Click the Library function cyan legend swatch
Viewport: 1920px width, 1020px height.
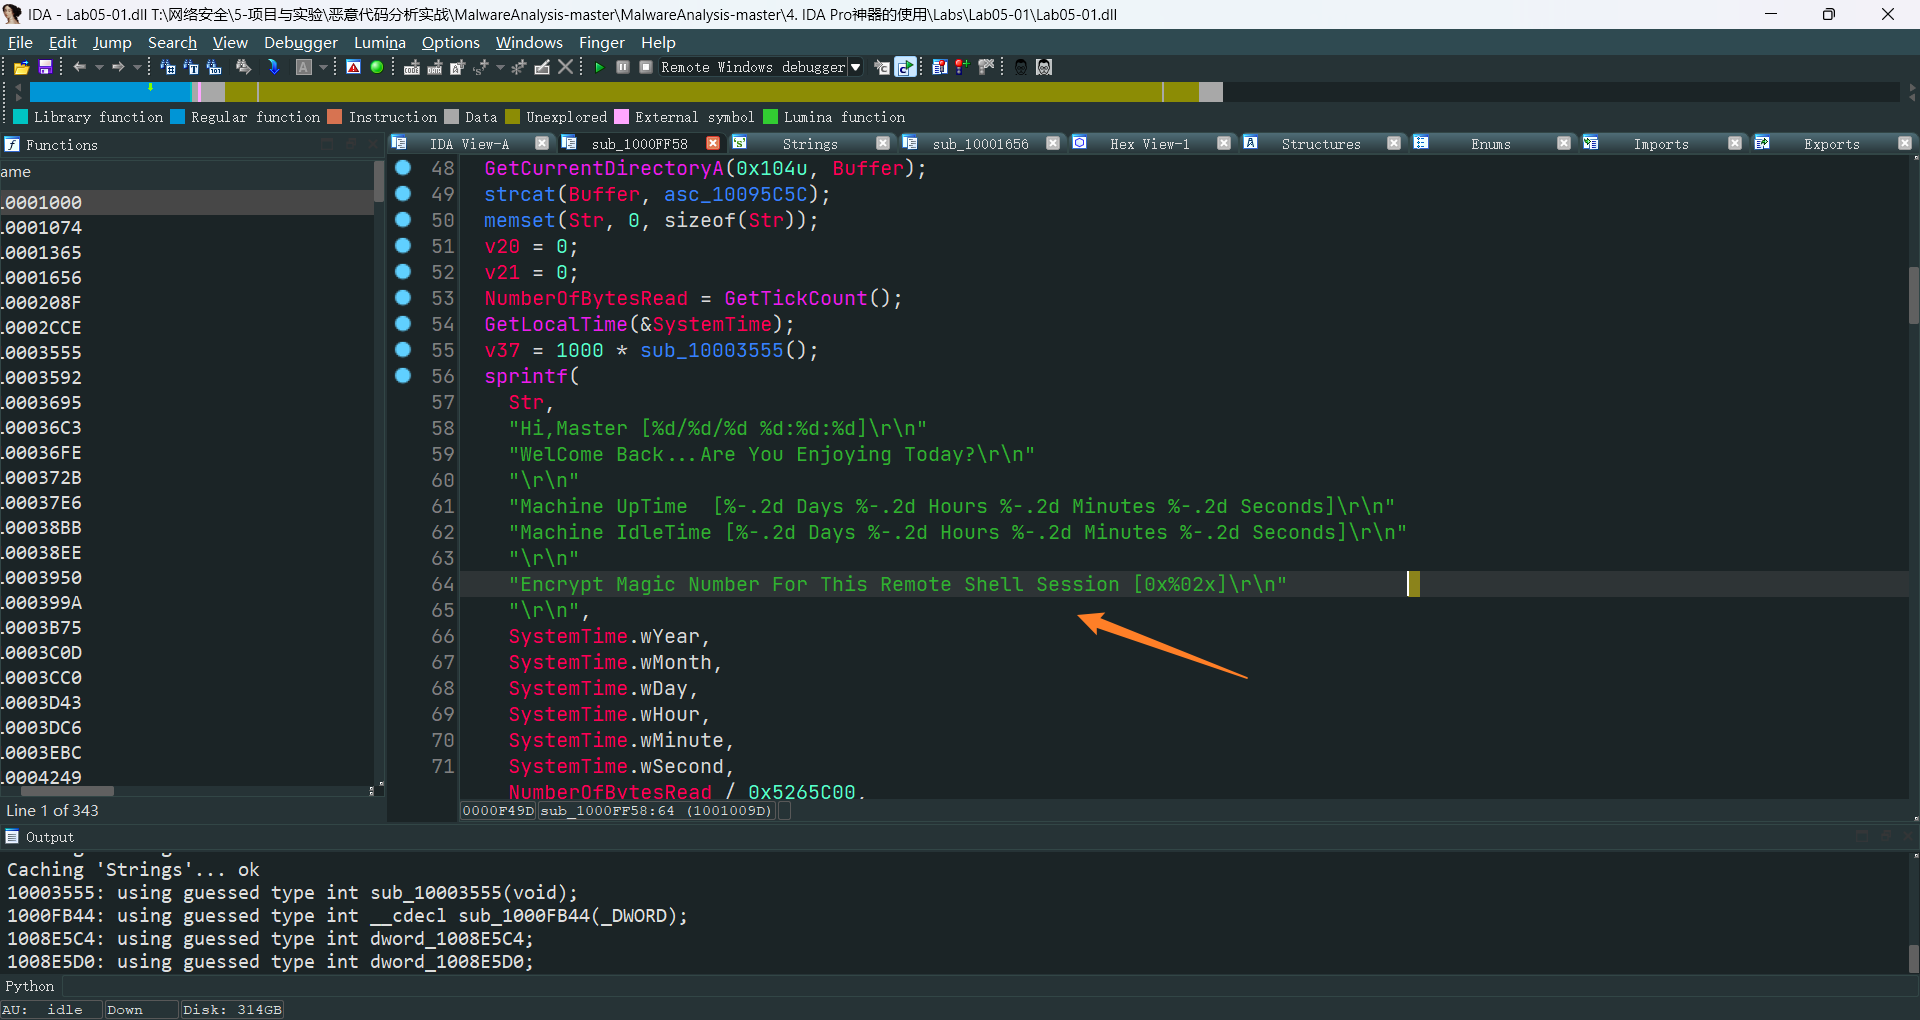20,117
